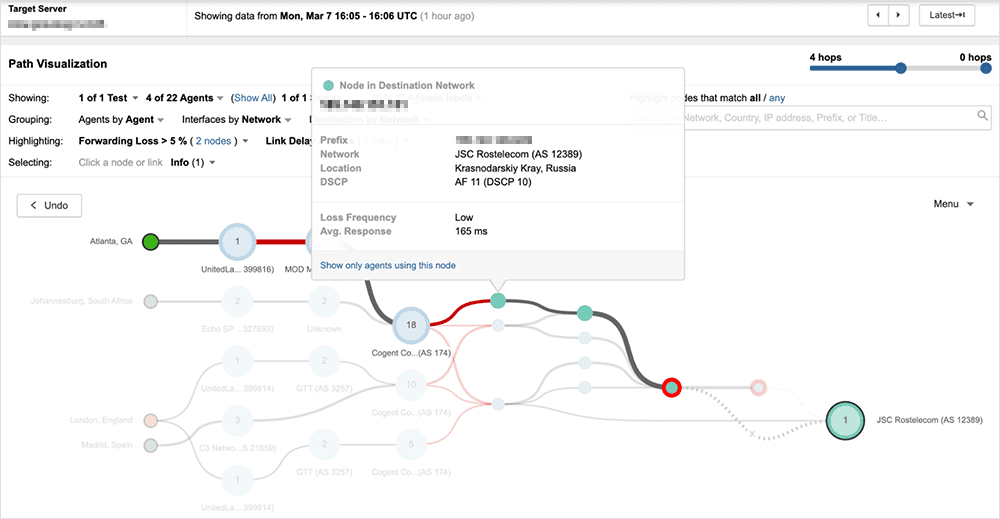The height and width of the screenshot is (519, 1000).
Task: Select the JSC Rostelecom destination node
Action: (x=845, y=421)
